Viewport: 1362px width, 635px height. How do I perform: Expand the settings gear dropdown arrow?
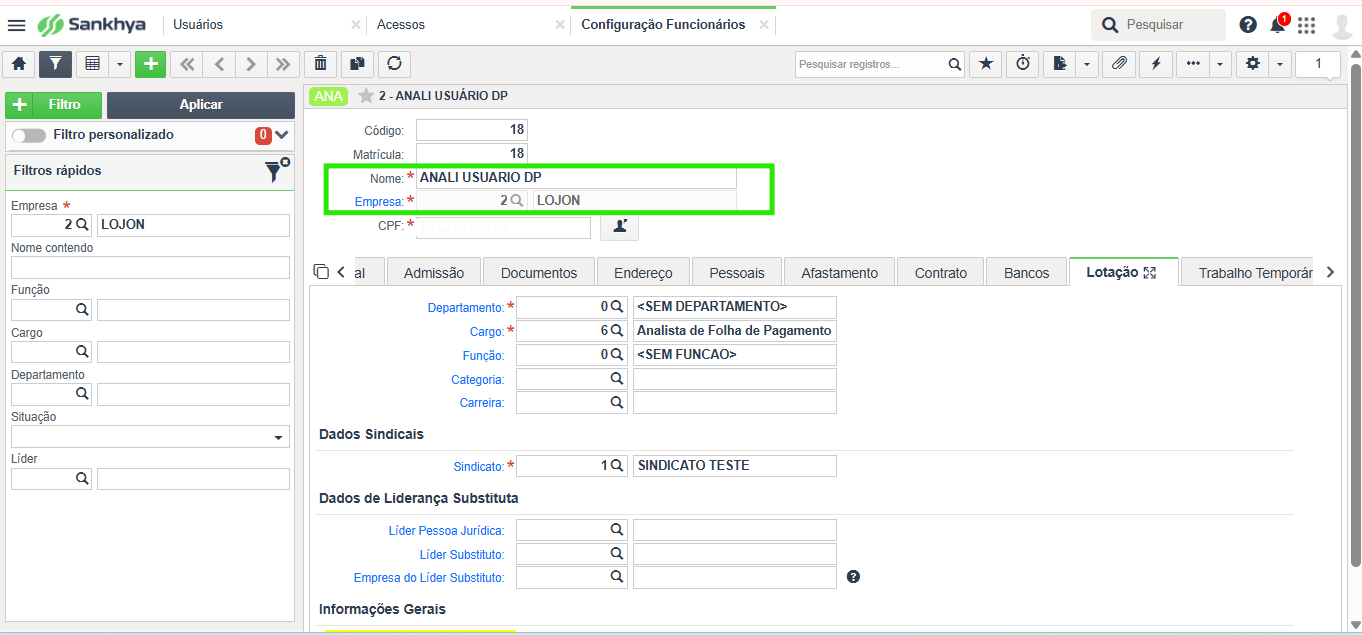[x=1281, y=64]
